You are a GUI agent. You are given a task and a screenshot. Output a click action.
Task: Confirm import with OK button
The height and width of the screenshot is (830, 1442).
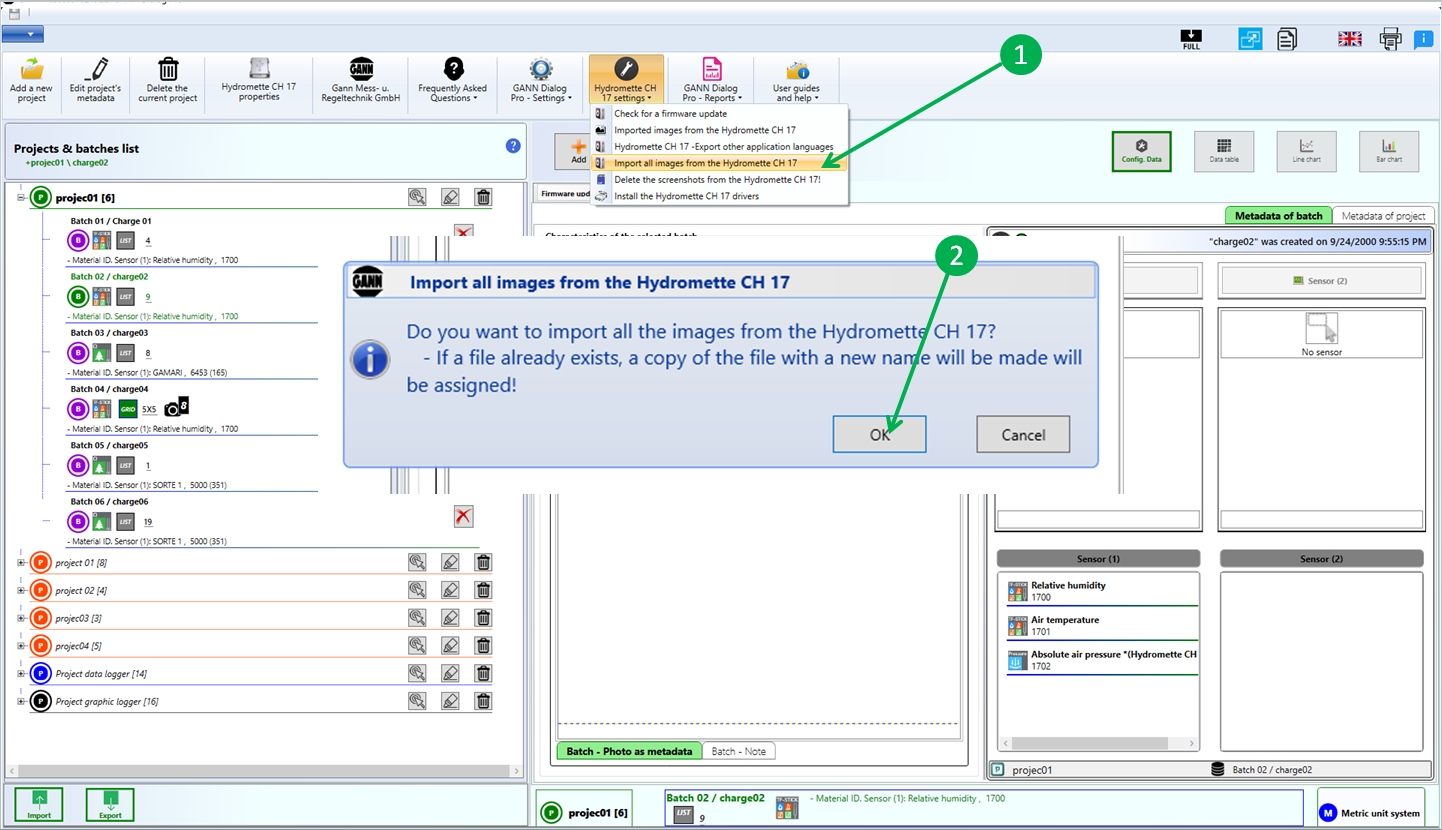tap(879, 434)
